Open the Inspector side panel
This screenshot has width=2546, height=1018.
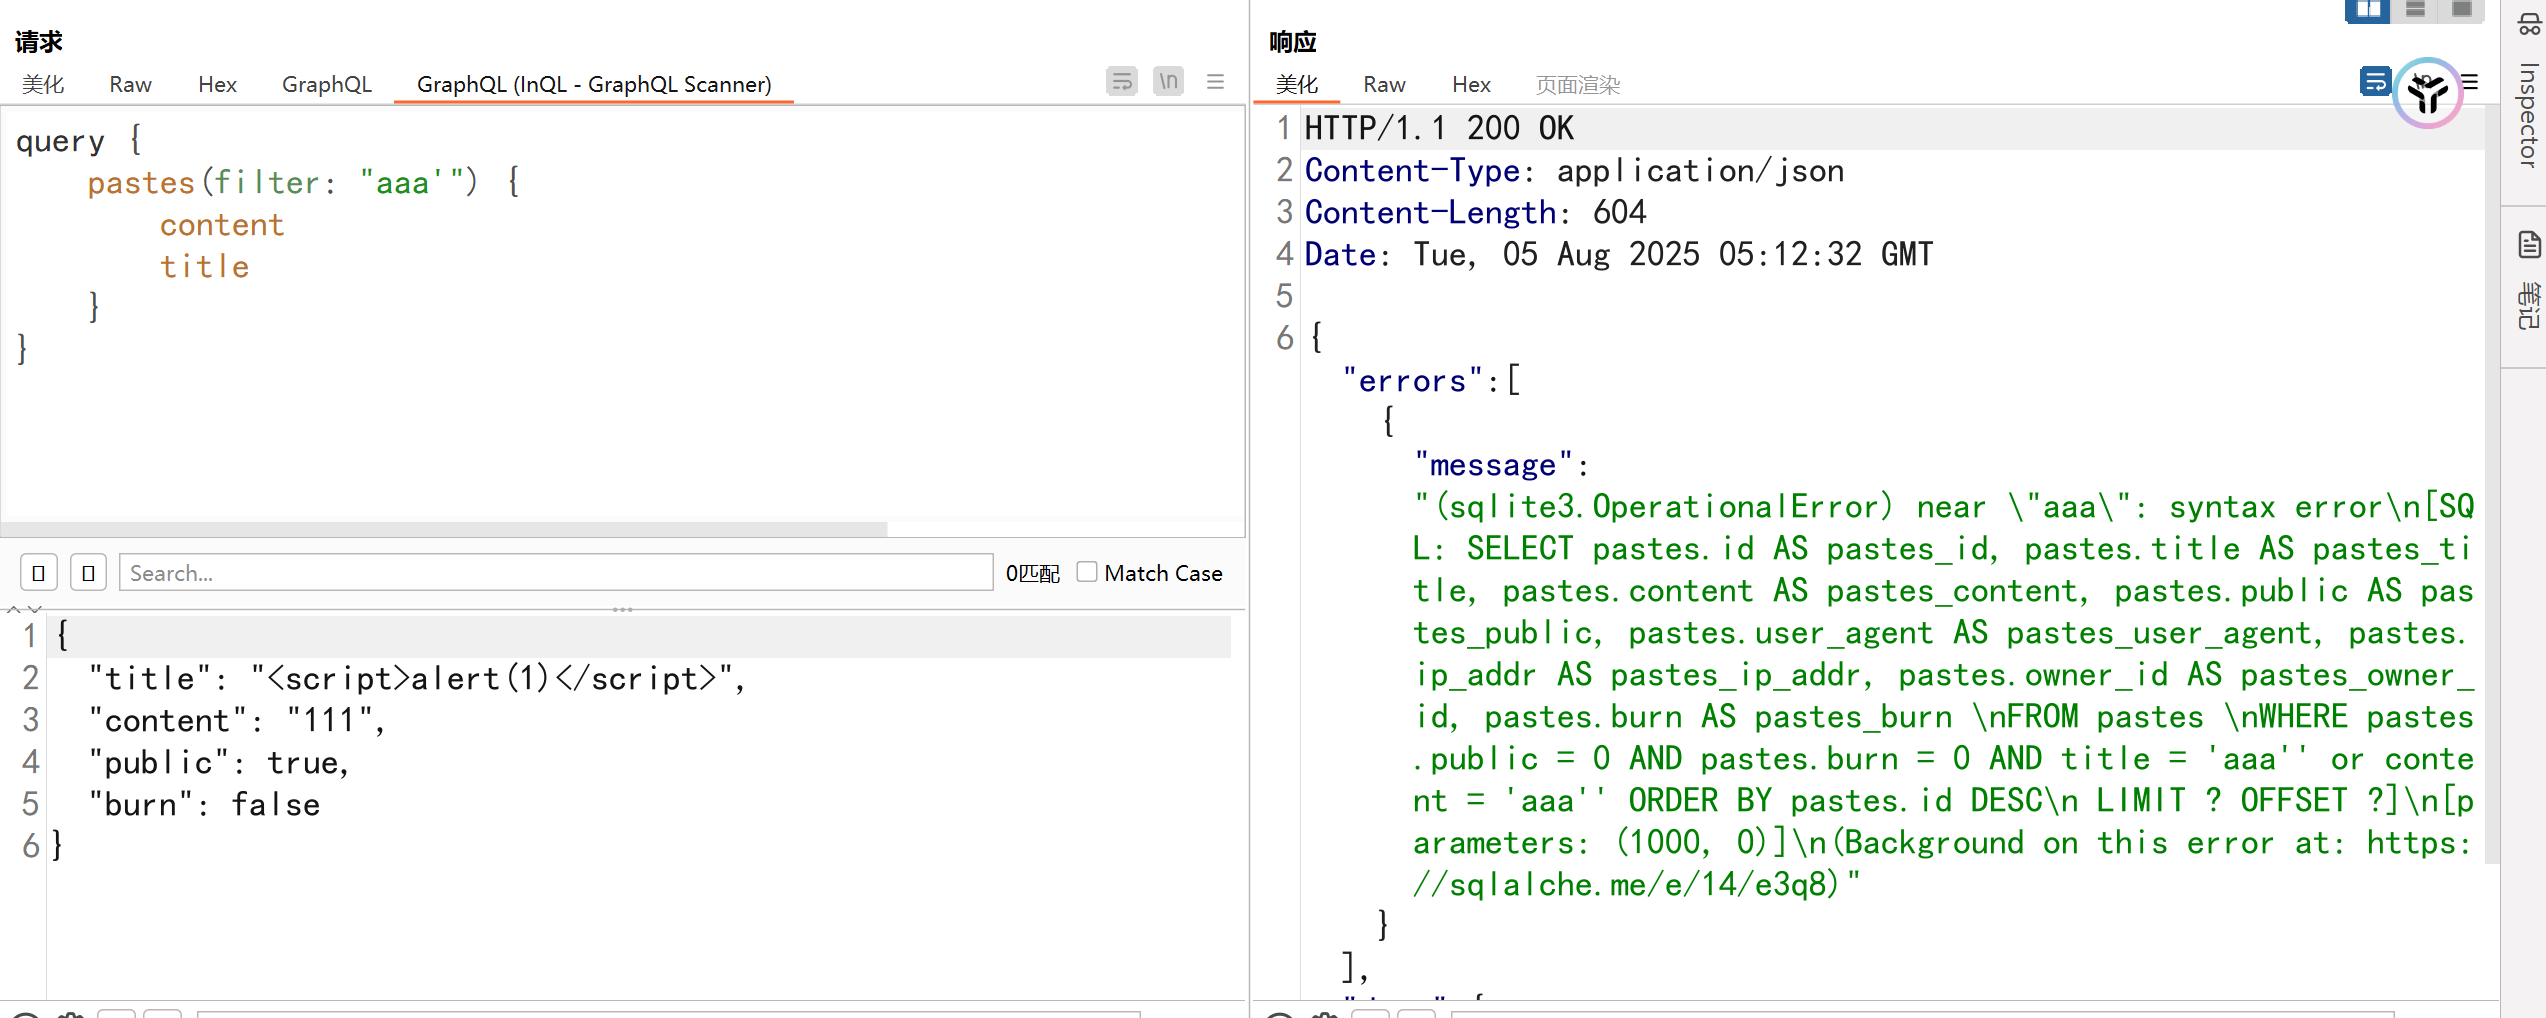tap(2528, 115)
